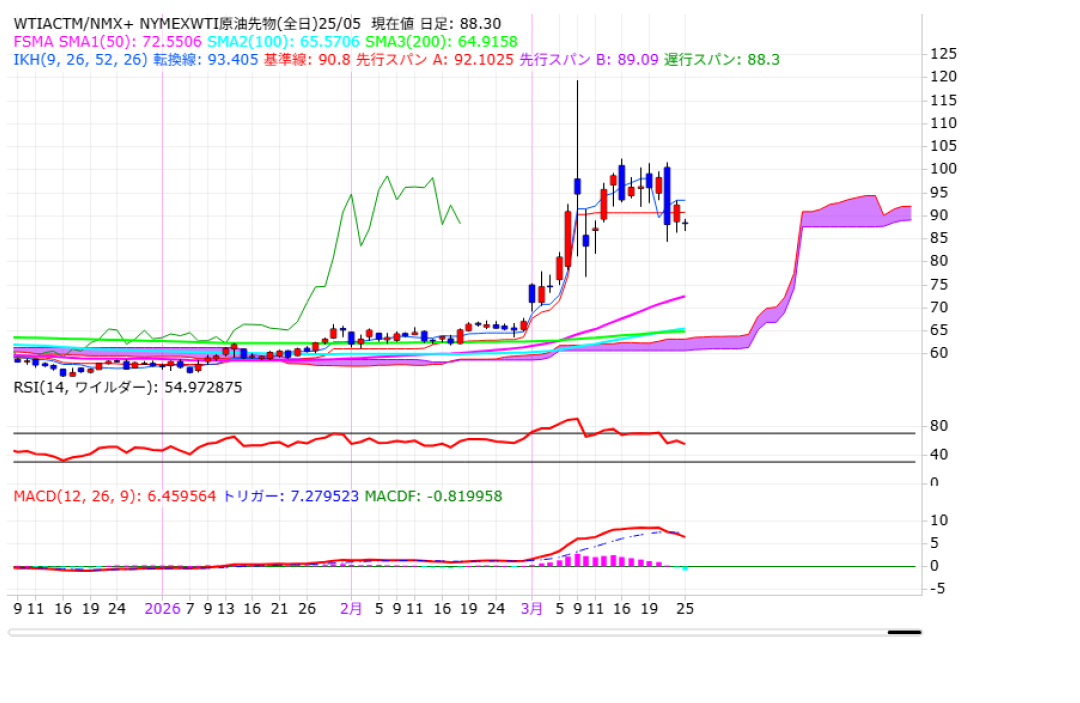Click the 2026 year marker on time axis
1080x703 pixels.
(162, 607)
